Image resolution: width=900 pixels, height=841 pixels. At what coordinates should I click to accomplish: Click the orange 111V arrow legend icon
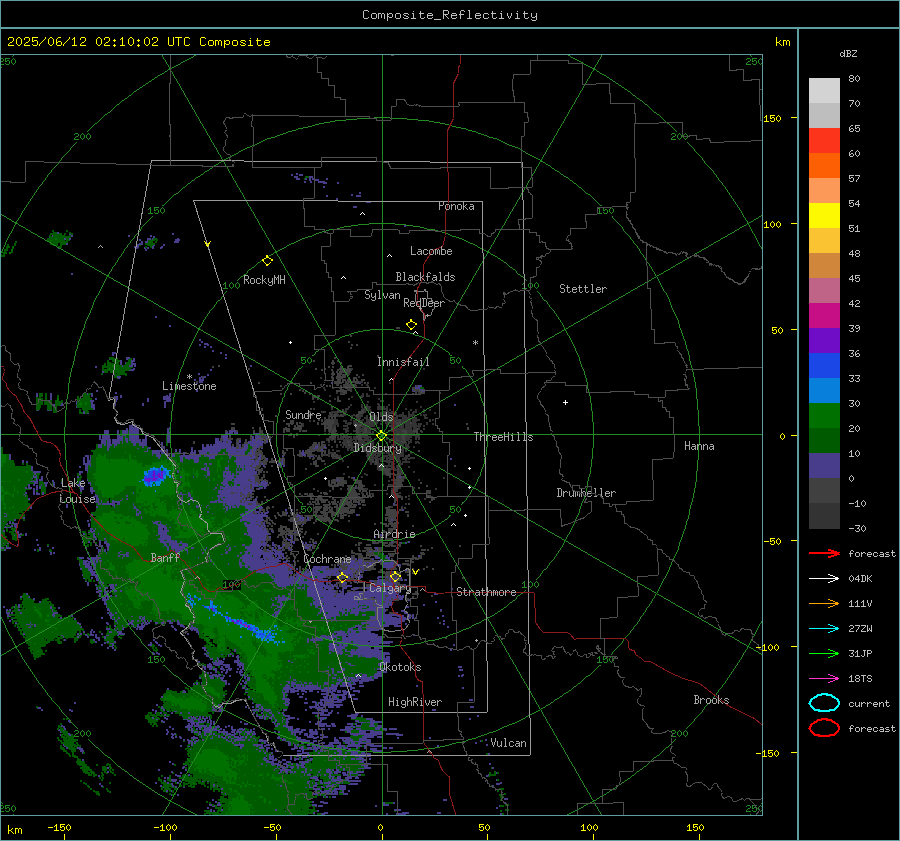coord(824,603)
